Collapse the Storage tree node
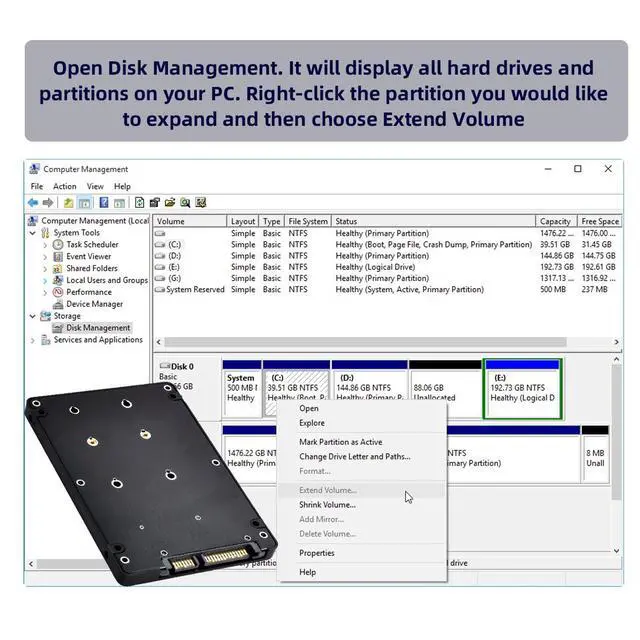 pyautogui.click(x=33, y=316)
